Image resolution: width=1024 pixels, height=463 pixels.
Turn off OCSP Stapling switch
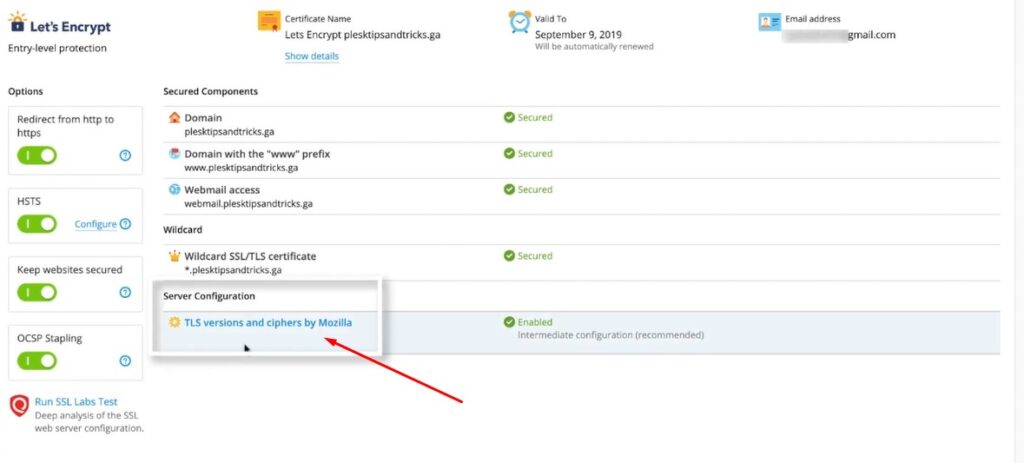pos(37,361)
